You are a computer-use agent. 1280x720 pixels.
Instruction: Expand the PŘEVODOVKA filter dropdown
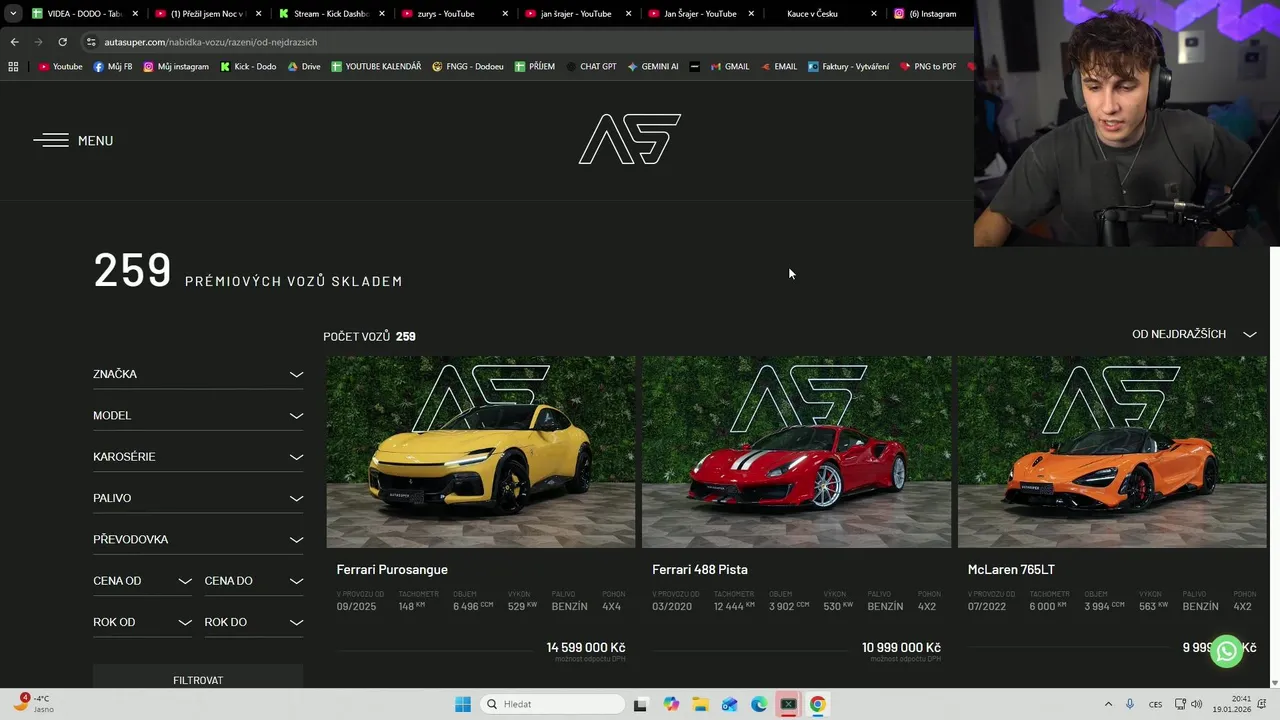tap(198, 539)
